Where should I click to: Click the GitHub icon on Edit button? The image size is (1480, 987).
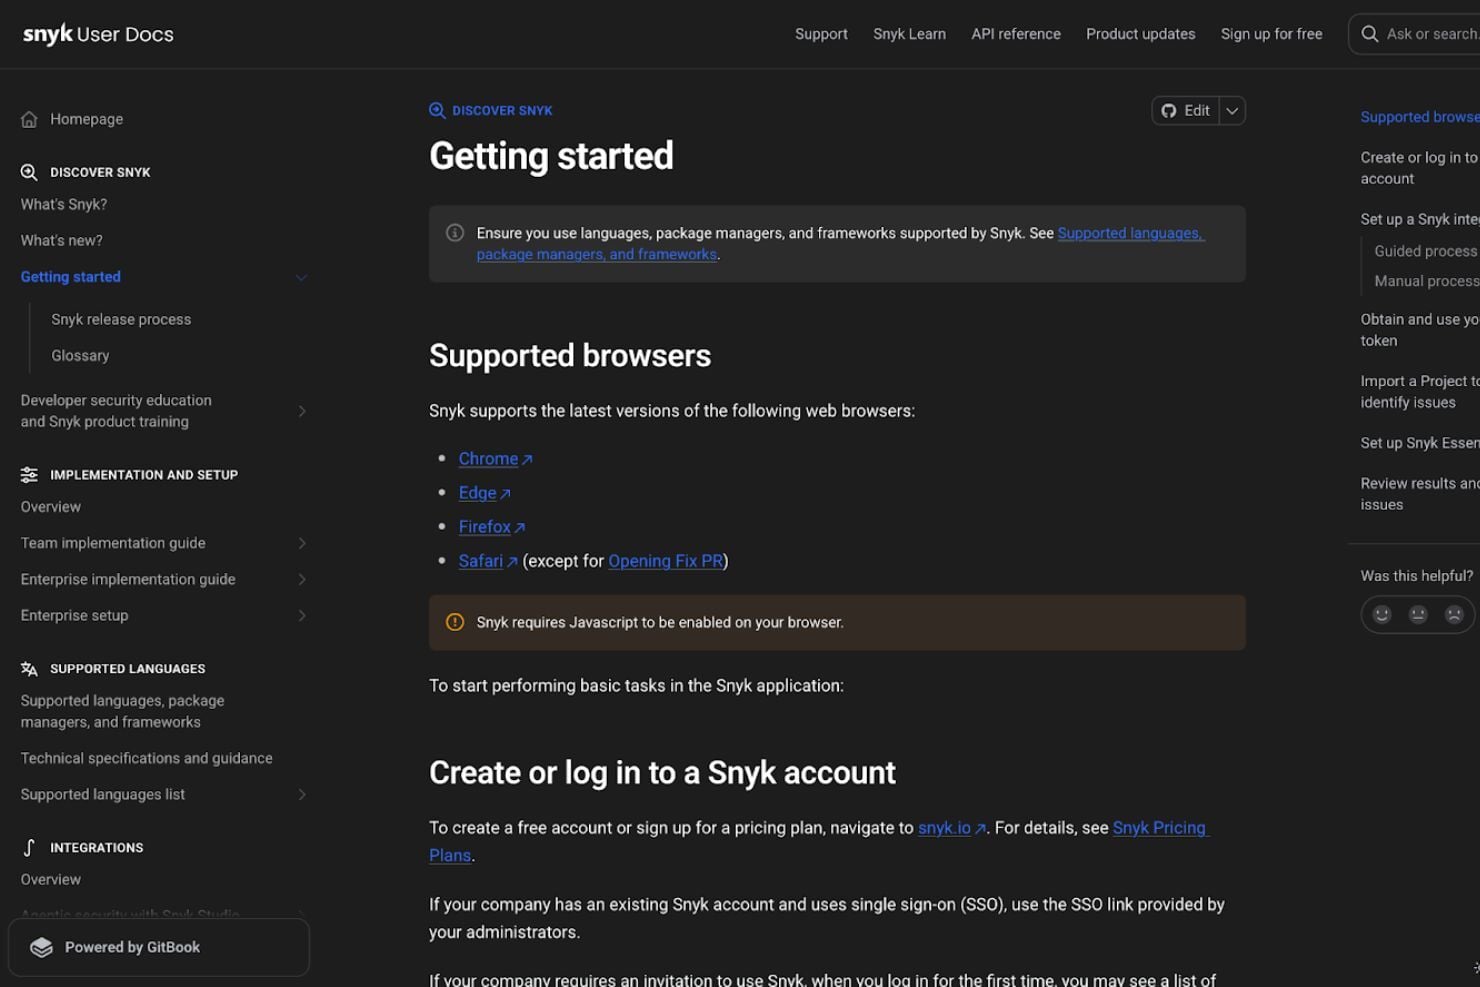(1169, 111)
